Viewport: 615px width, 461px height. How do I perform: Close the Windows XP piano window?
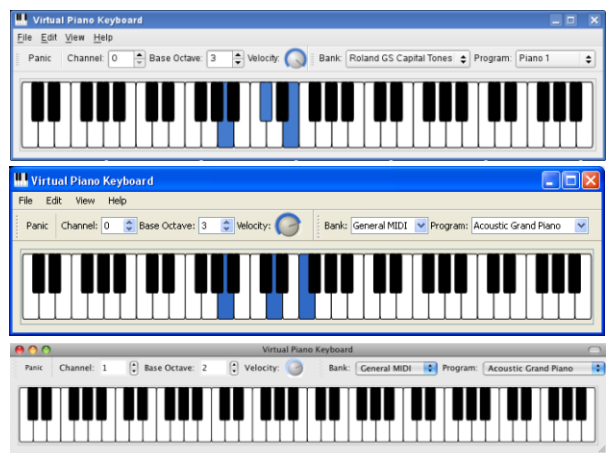coord(591,180)
